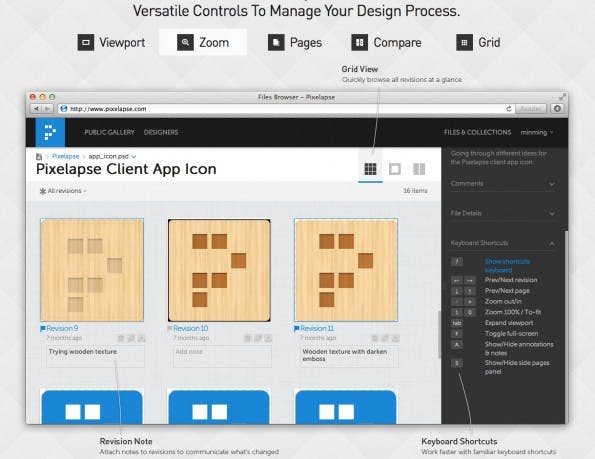Image resolution: width=595 pixels, height=459 pixels.
Task: Click the trash icon under Revision 11
Action: click(375, 338)
